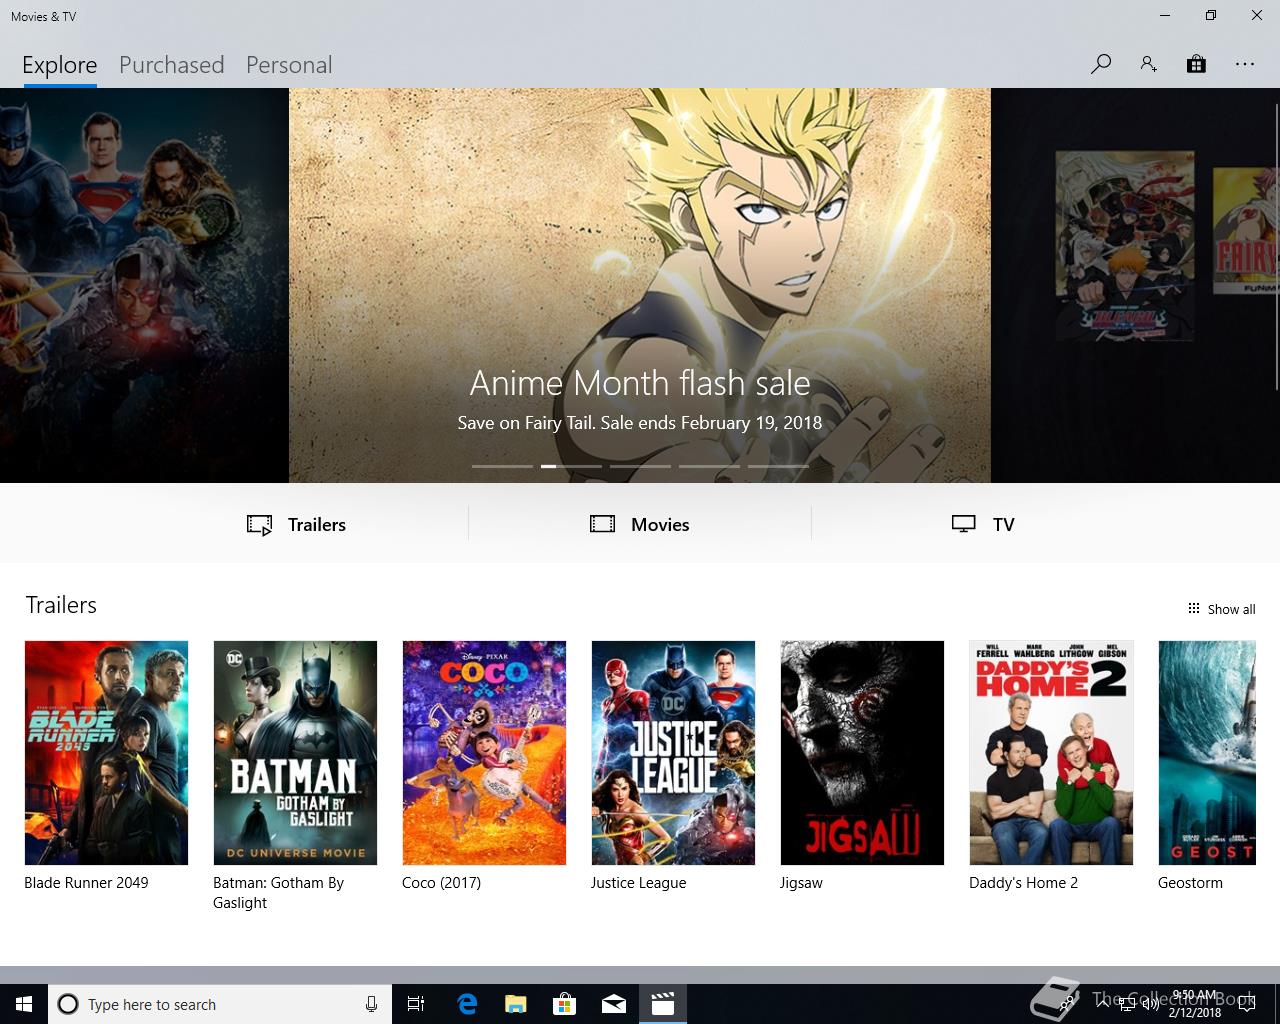Open Microsoft Store from taskbar
Screen dimensions: 1280x1024
click(565, 1004)
